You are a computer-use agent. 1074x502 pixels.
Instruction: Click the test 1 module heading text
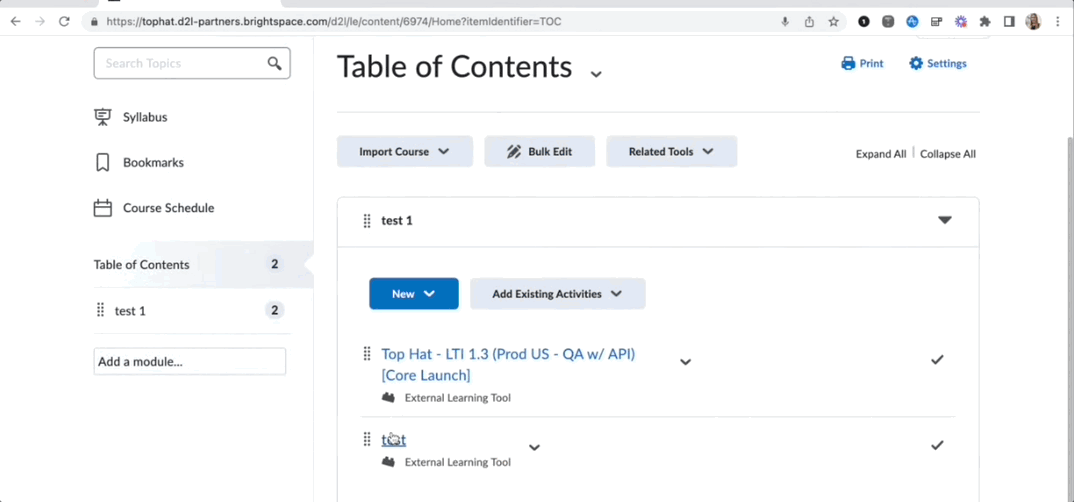pos(397,221)
